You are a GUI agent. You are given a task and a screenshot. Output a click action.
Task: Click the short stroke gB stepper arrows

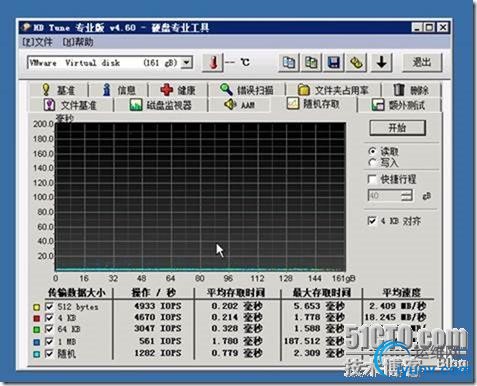pos(407,196)
